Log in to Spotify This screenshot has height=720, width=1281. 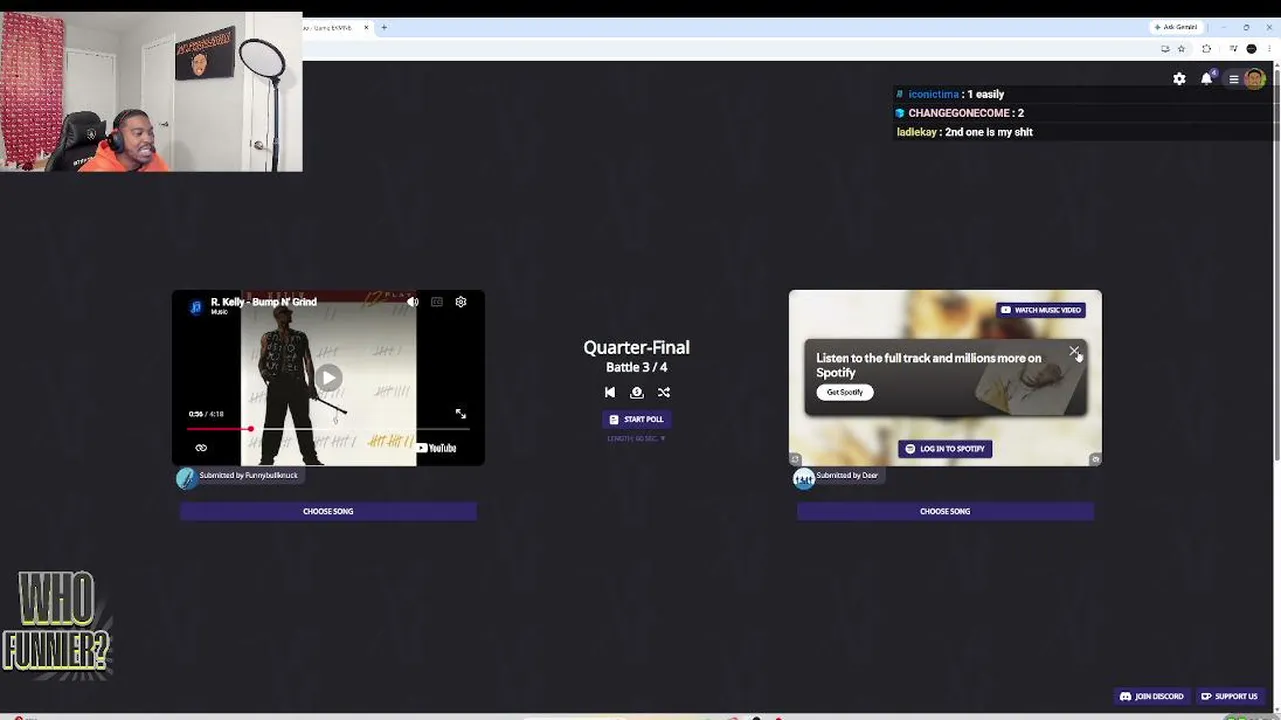945,449
